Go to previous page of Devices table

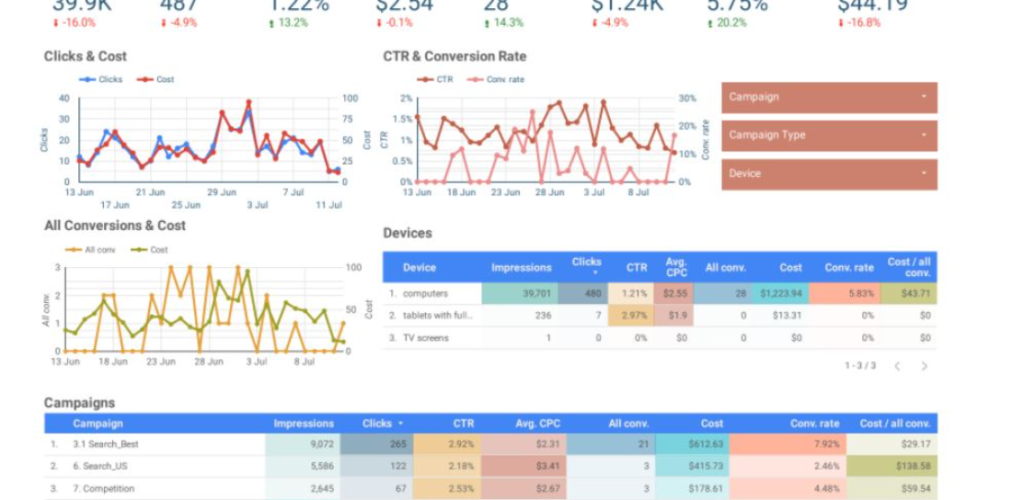pyautogui.click(x=897, y=366)
